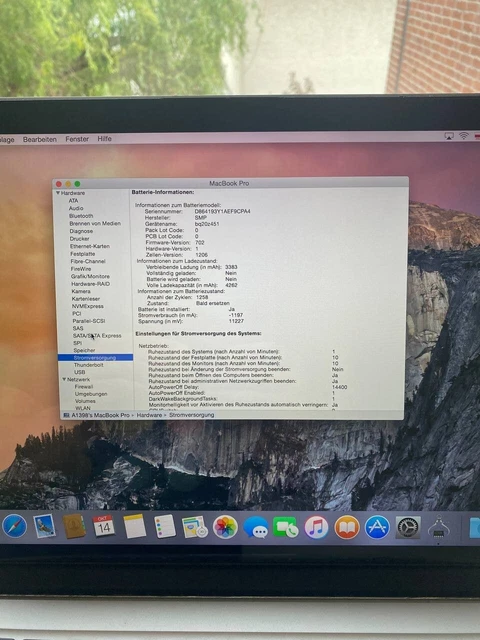Screen dimensions: 480x640
Task: Launch iTunes from the dock
Action: pyautogui.click(x=316, y=527)
